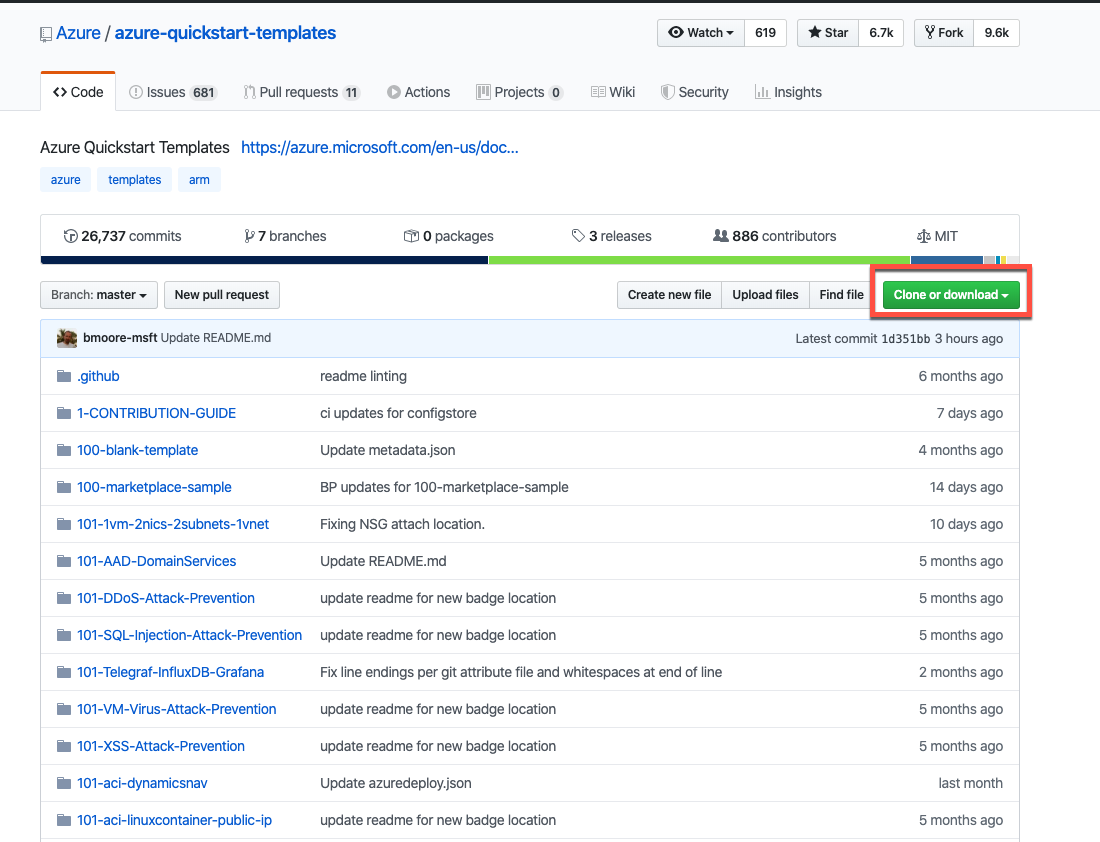Image resolution: width=1100 pixels, height=842 pixels.
Task: Click the repository book icon beside Azure
Action: coord(46,34)
